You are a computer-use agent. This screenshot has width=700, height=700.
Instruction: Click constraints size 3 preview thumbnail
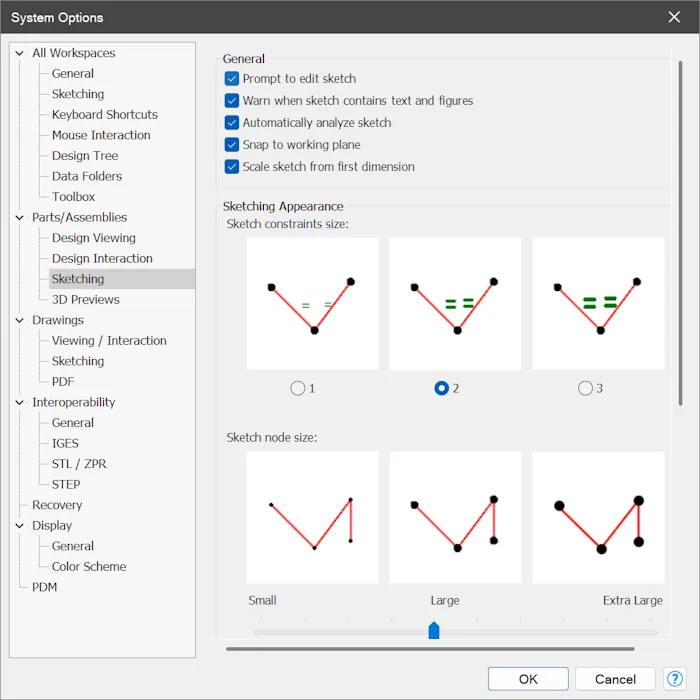click(x=598, y=304)
